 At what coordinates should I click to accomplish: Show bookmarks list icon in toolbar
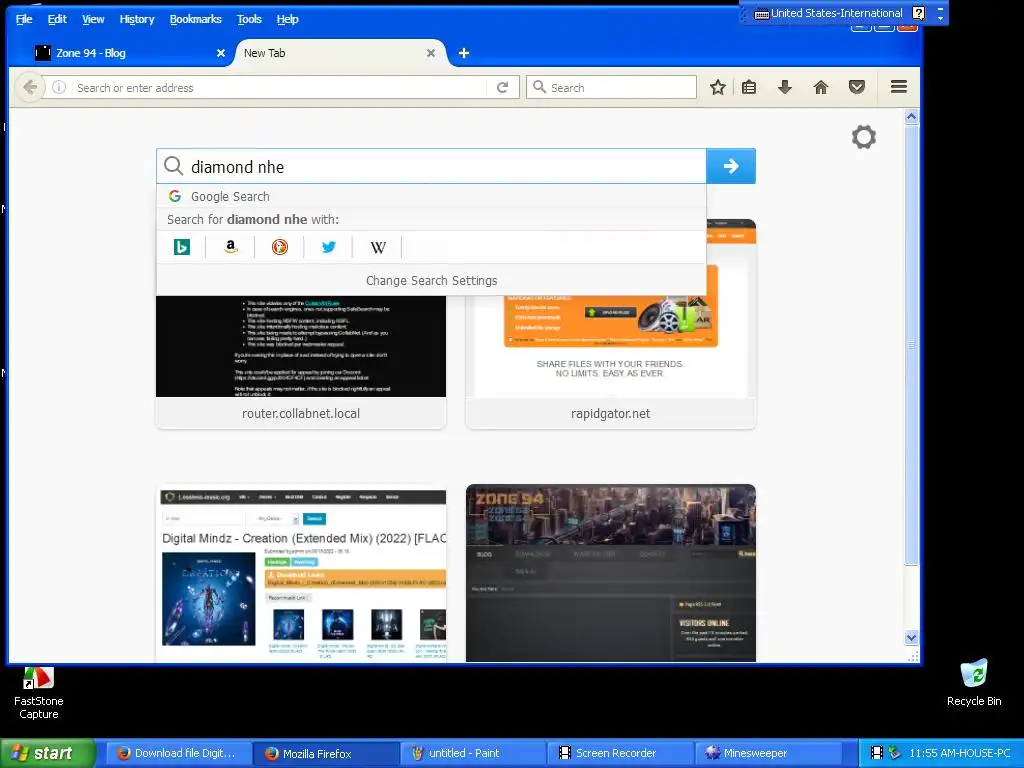click(749, 87)
